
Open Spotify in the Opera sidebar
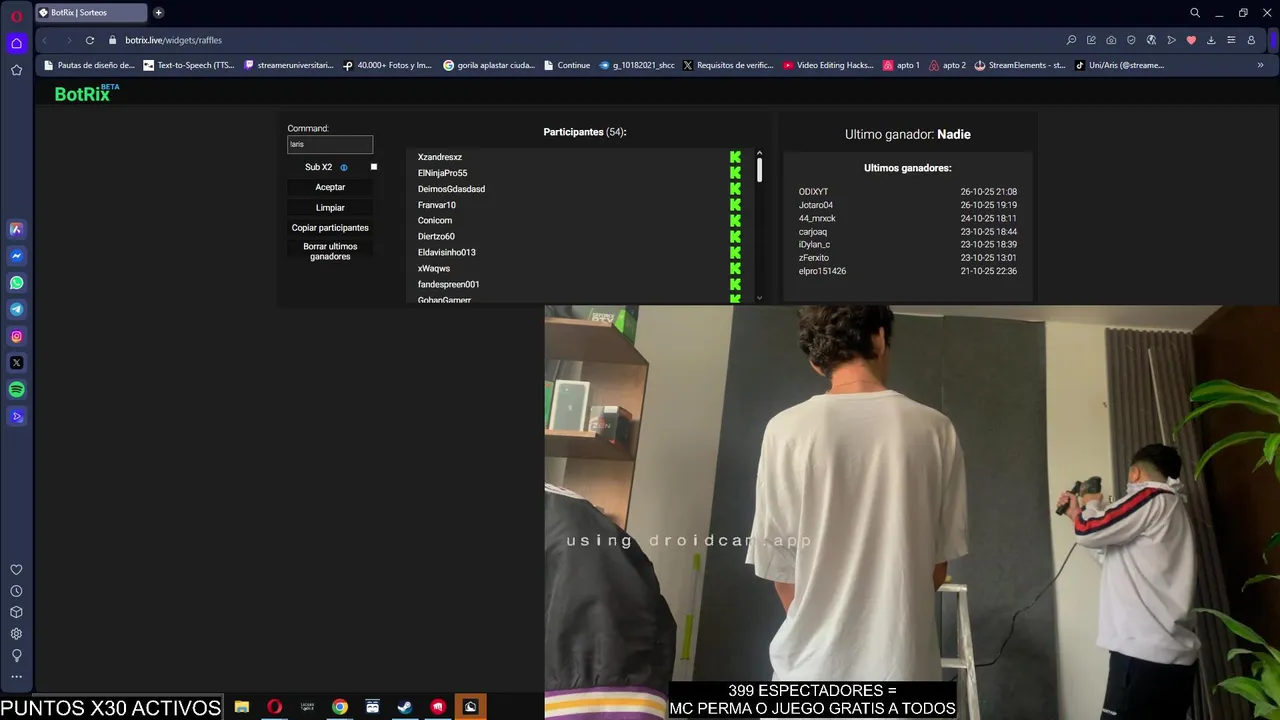[x=16, y=390]
